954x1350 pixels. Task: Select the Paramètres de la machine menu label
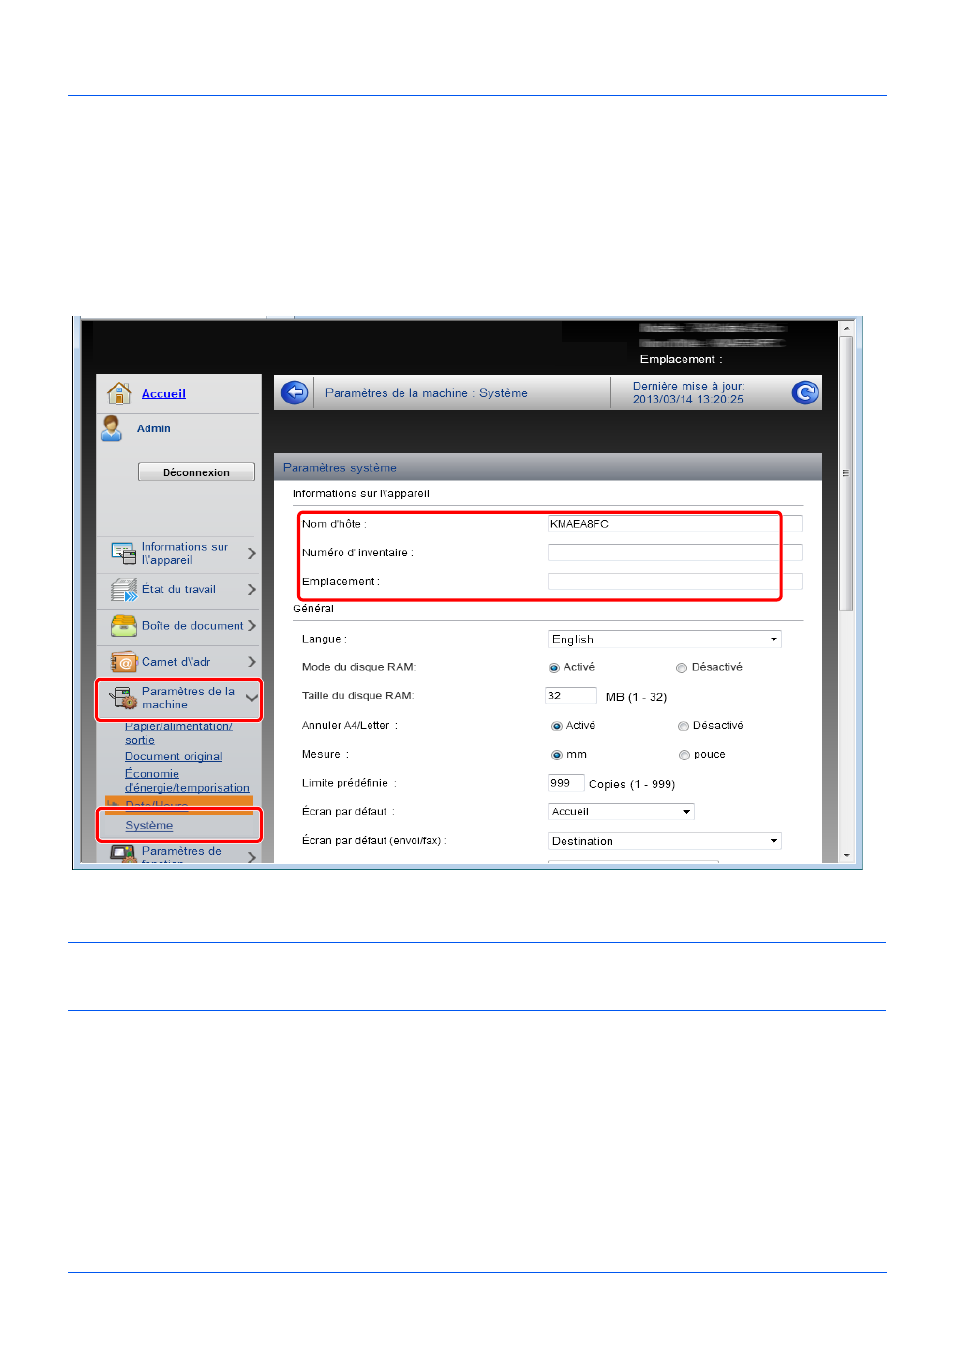pos(188,698)
